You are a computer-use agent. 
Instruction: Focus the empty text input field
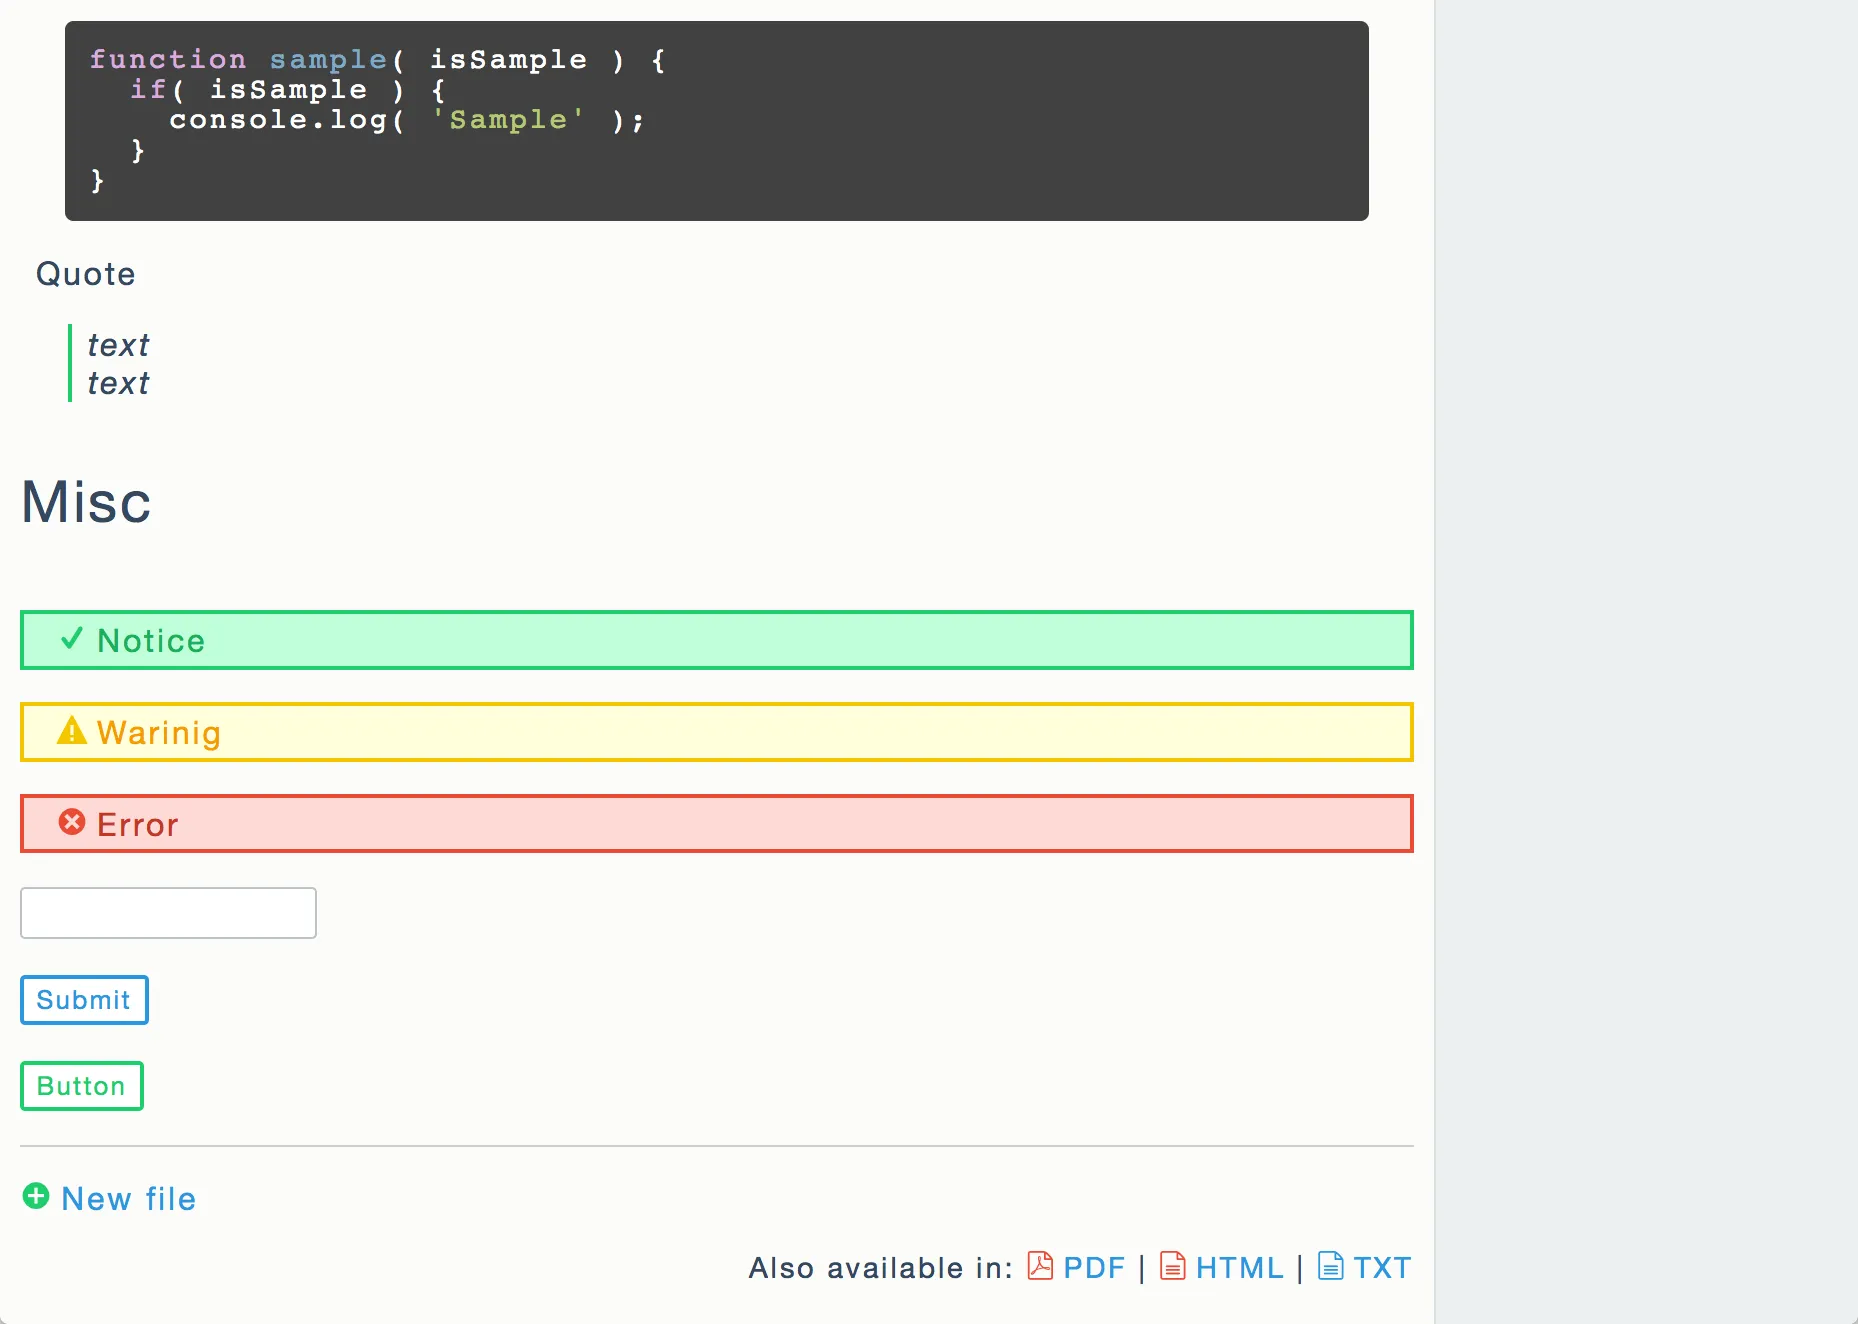coord(168,913)
